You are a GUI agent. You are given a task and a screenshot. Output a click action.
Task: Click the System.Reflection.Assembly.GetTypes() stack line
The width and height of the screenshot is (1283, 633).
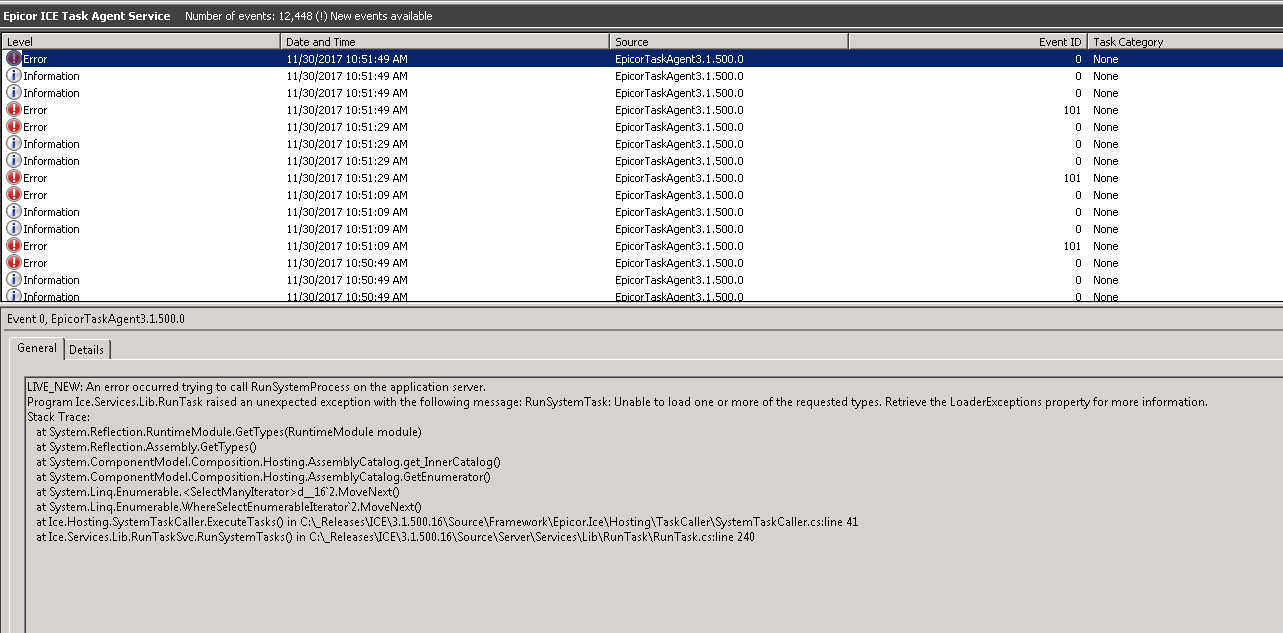tap(146, 447)
